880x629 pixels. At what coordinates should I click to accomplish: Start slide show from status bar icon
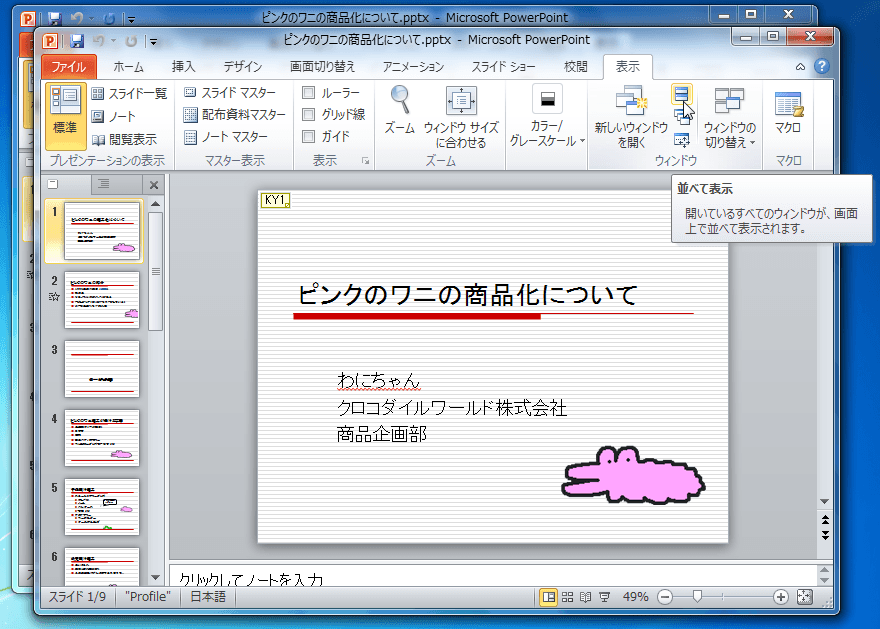click(x=604, y=597)
